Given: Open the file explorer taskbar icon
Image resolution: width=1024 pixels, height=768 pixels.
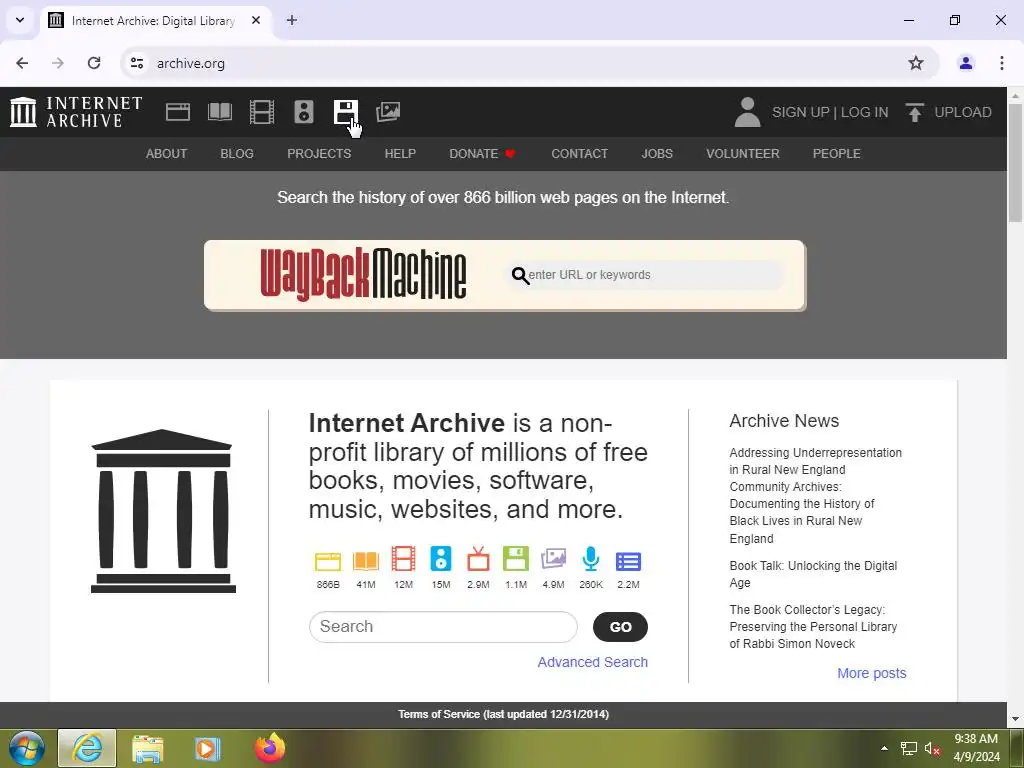Looking at the screenshot, I should [x=148, y=748].
